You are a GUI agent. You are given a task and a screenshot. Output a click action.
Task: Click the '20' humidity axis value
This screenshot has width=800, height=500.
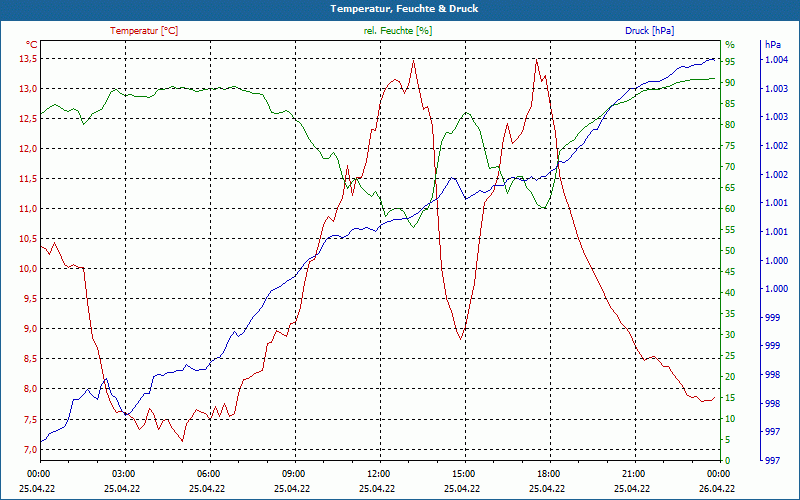730,377
